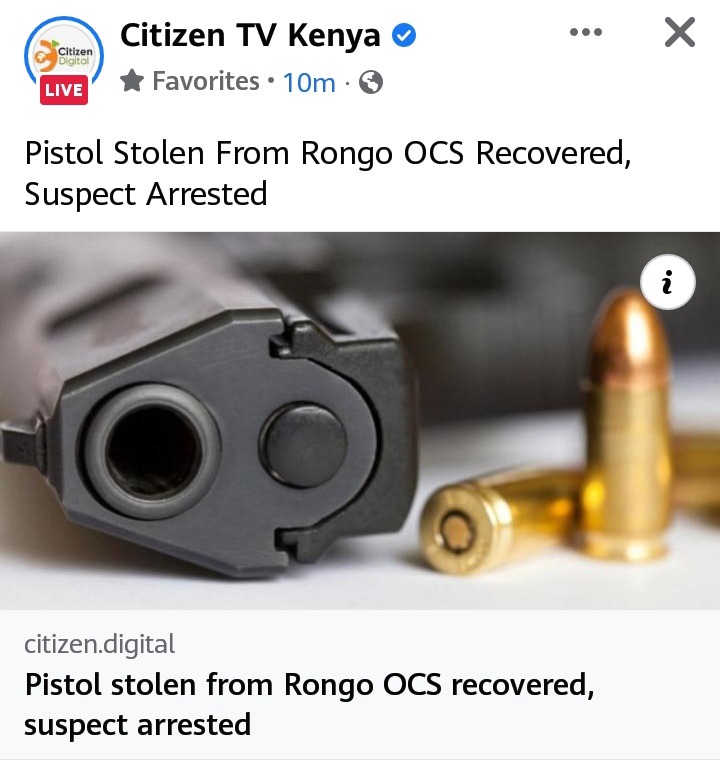Tap the red LIVE badge
Viewport: 720px width, 762px height.
pos(64,90)
